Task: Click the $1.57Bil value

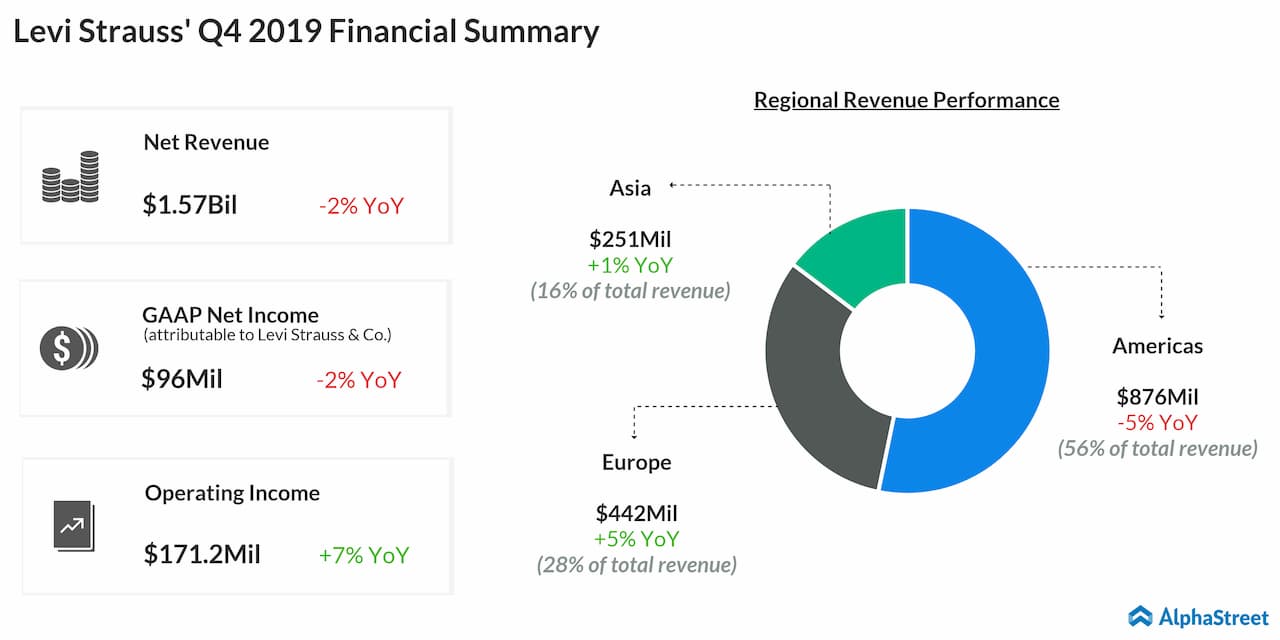Action: coord(190,206)
